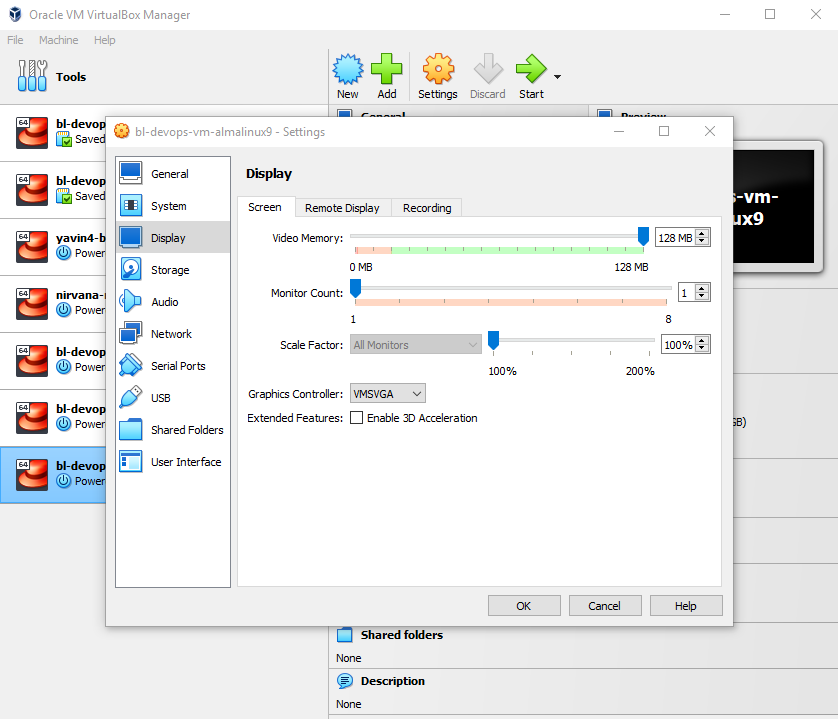Close the Settings dialog window
Viewport: 838px width, 719px height.
tap(710, 131)
